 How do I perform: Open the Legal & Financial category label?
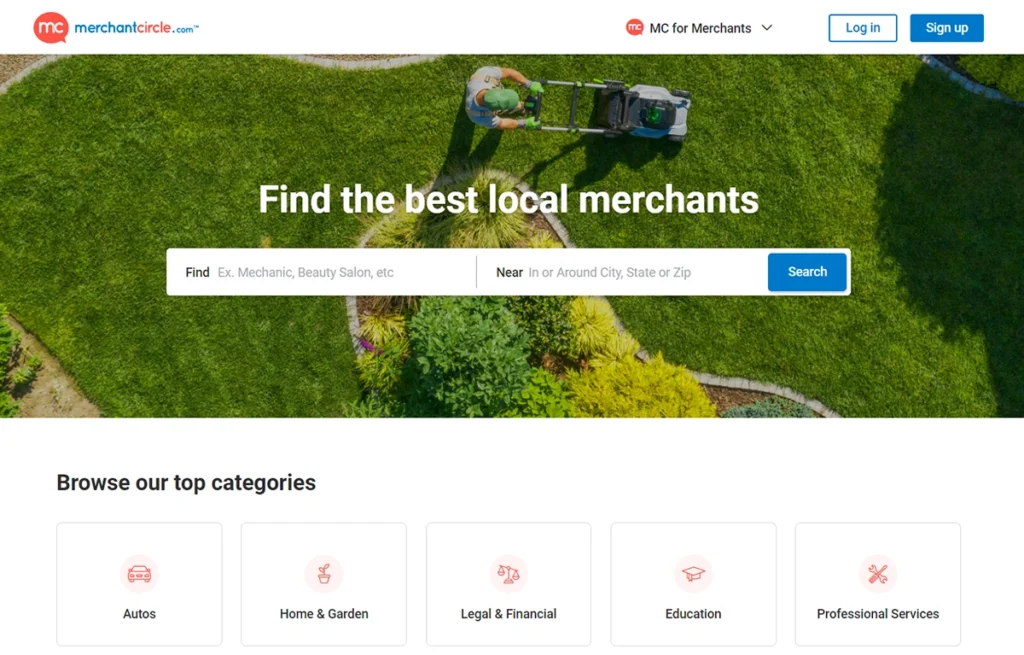509,614
